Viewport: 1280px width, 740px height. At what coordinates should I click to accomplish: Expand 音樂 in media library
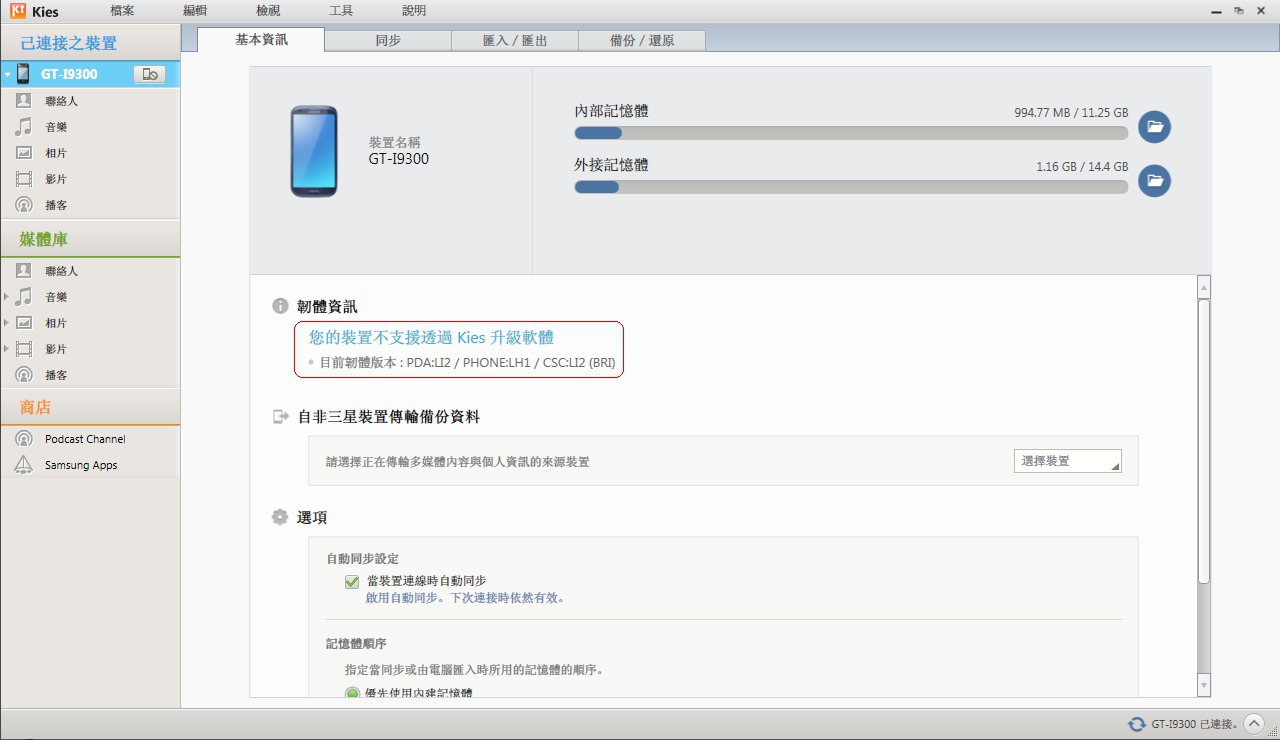(6, 297)
